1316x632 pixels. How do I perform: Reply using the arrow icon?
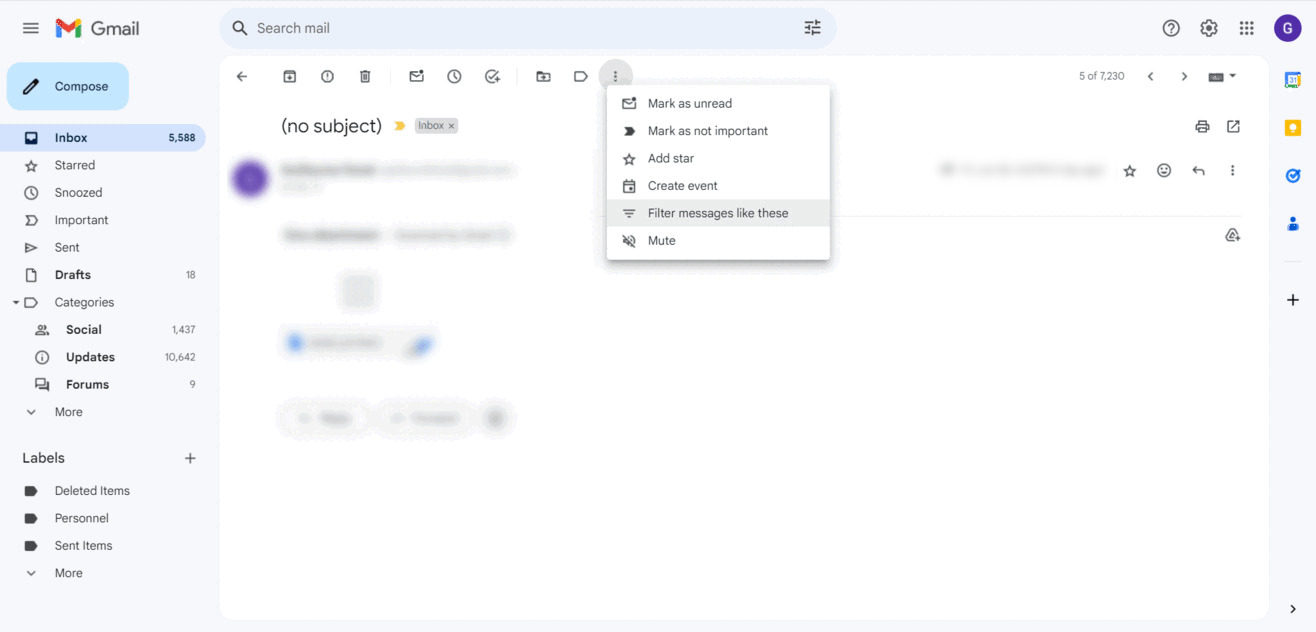pos(1198,171)
